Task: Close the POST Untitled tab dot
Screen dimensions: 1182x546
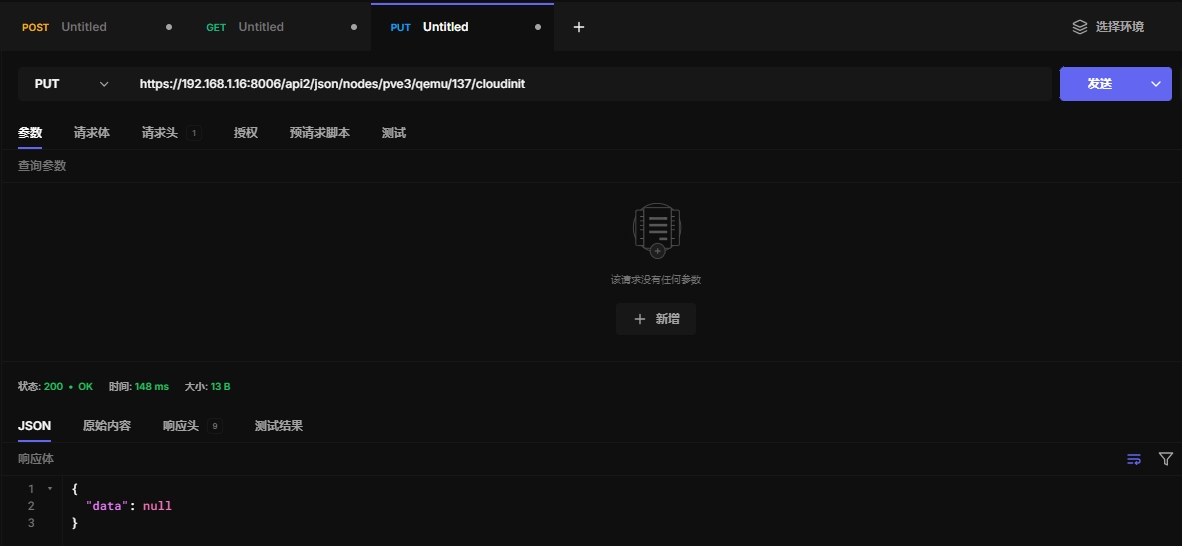Action: (169, 27)
